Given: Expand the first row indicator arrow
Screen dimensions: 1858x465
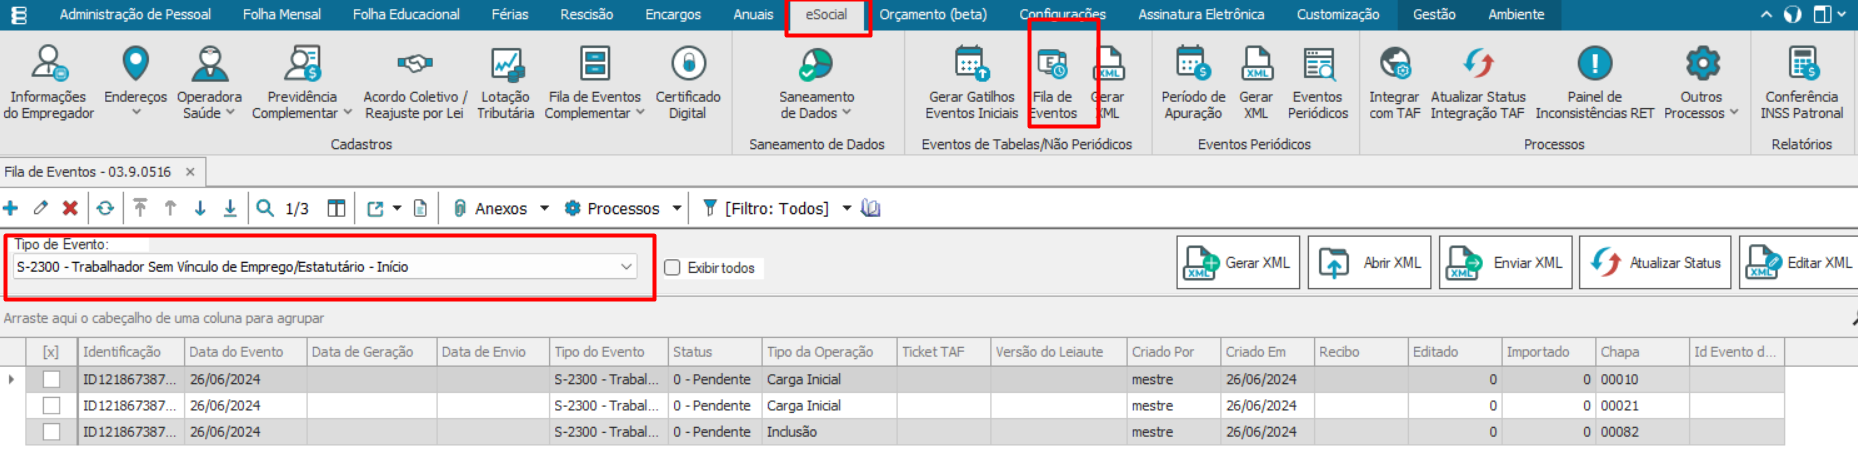Looking at the screenshot, I should click(x=11, y=380).
